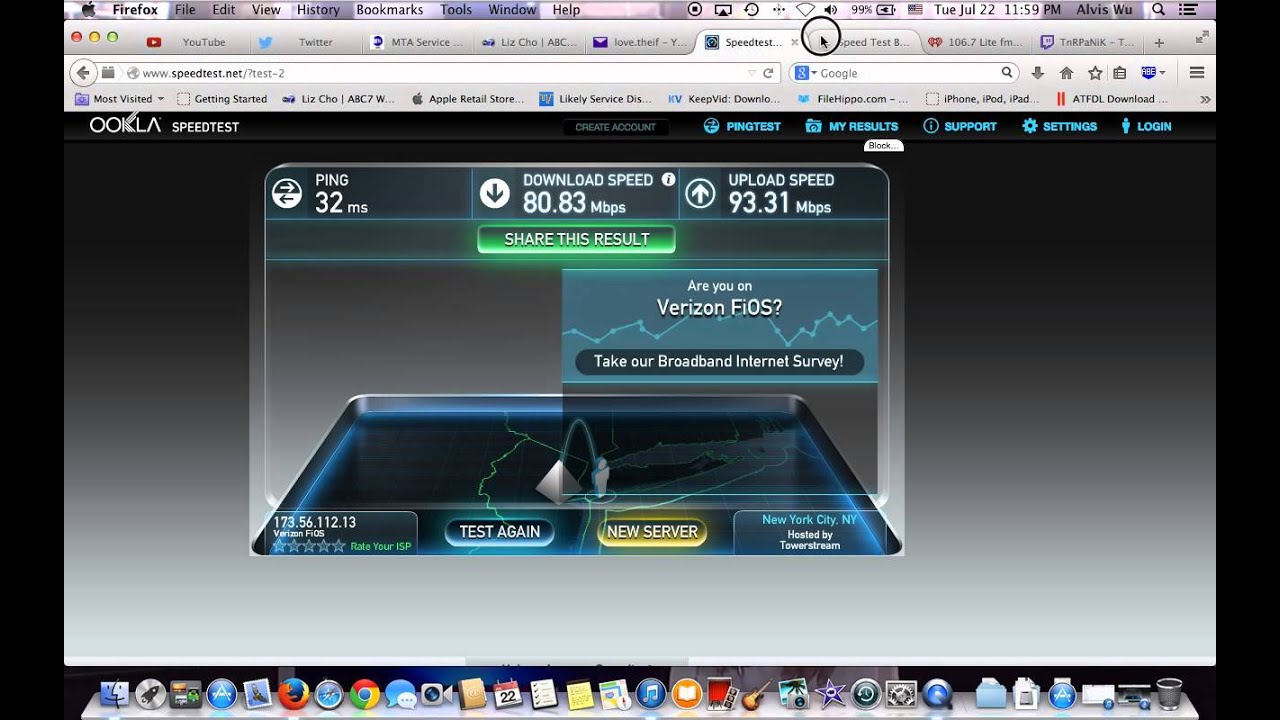Click the Ookla Speedtest logo

click(164, 126)
